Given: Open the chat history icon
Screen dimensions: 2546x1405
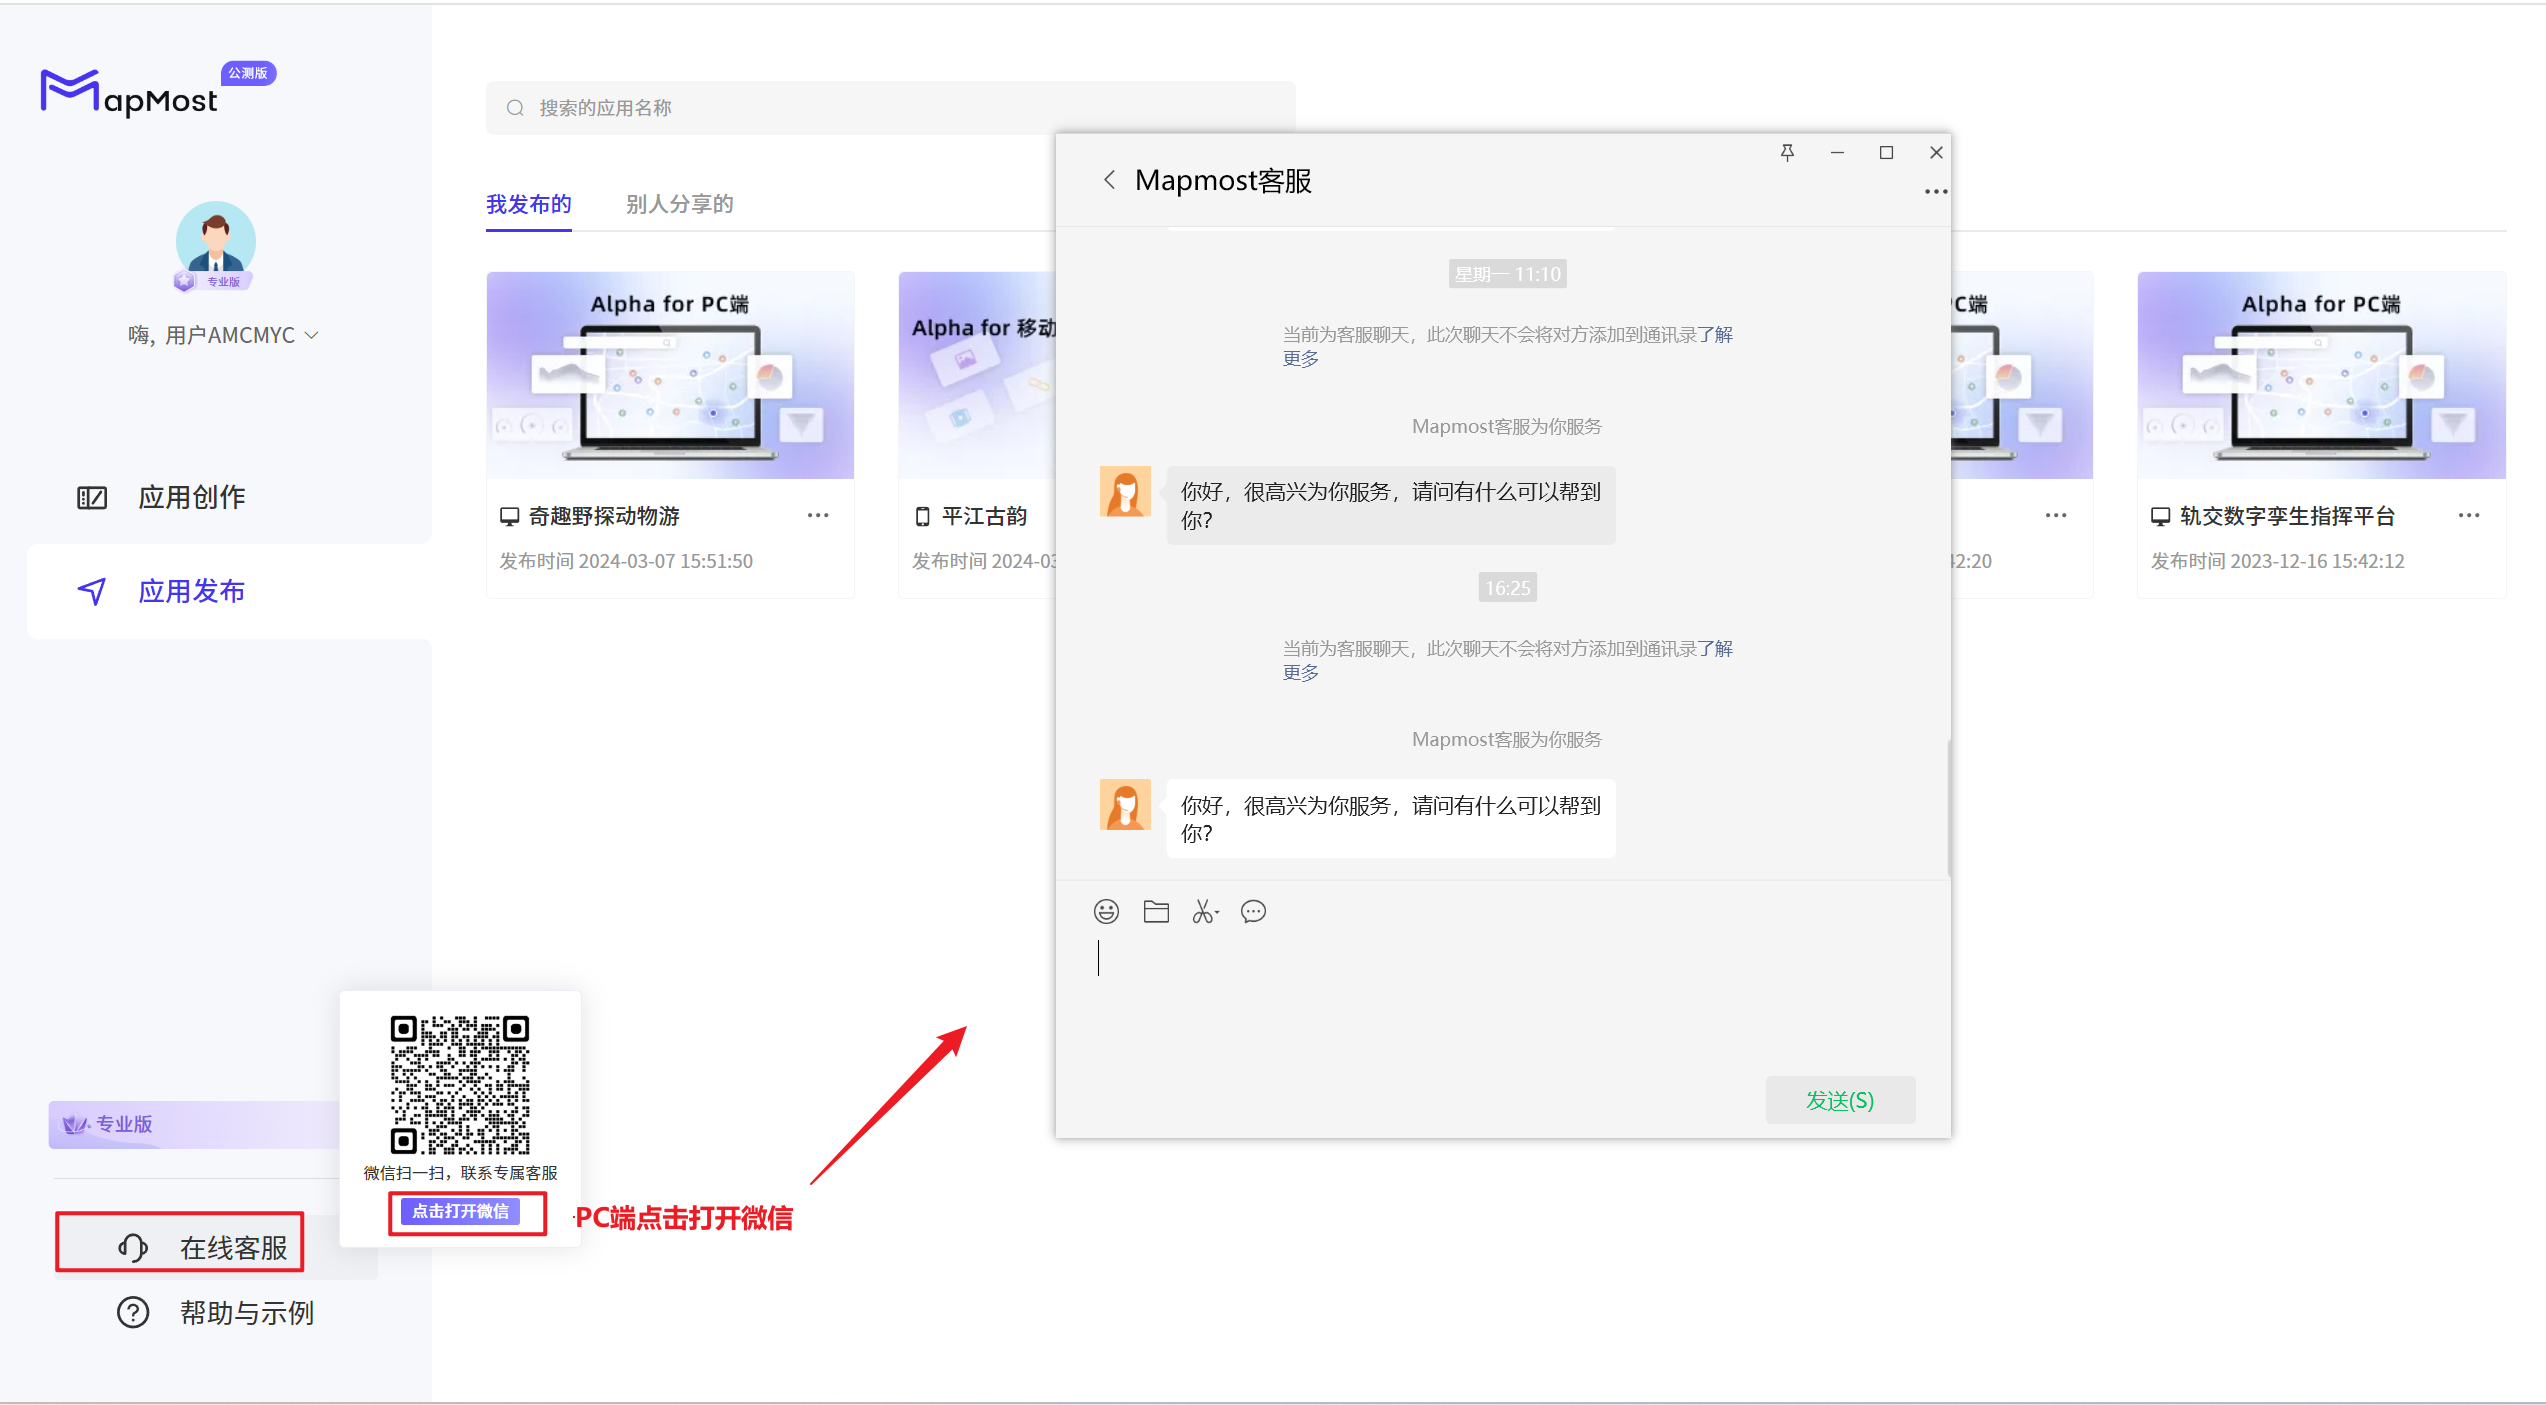Looking at the screenshot, I should [1253, 911].
